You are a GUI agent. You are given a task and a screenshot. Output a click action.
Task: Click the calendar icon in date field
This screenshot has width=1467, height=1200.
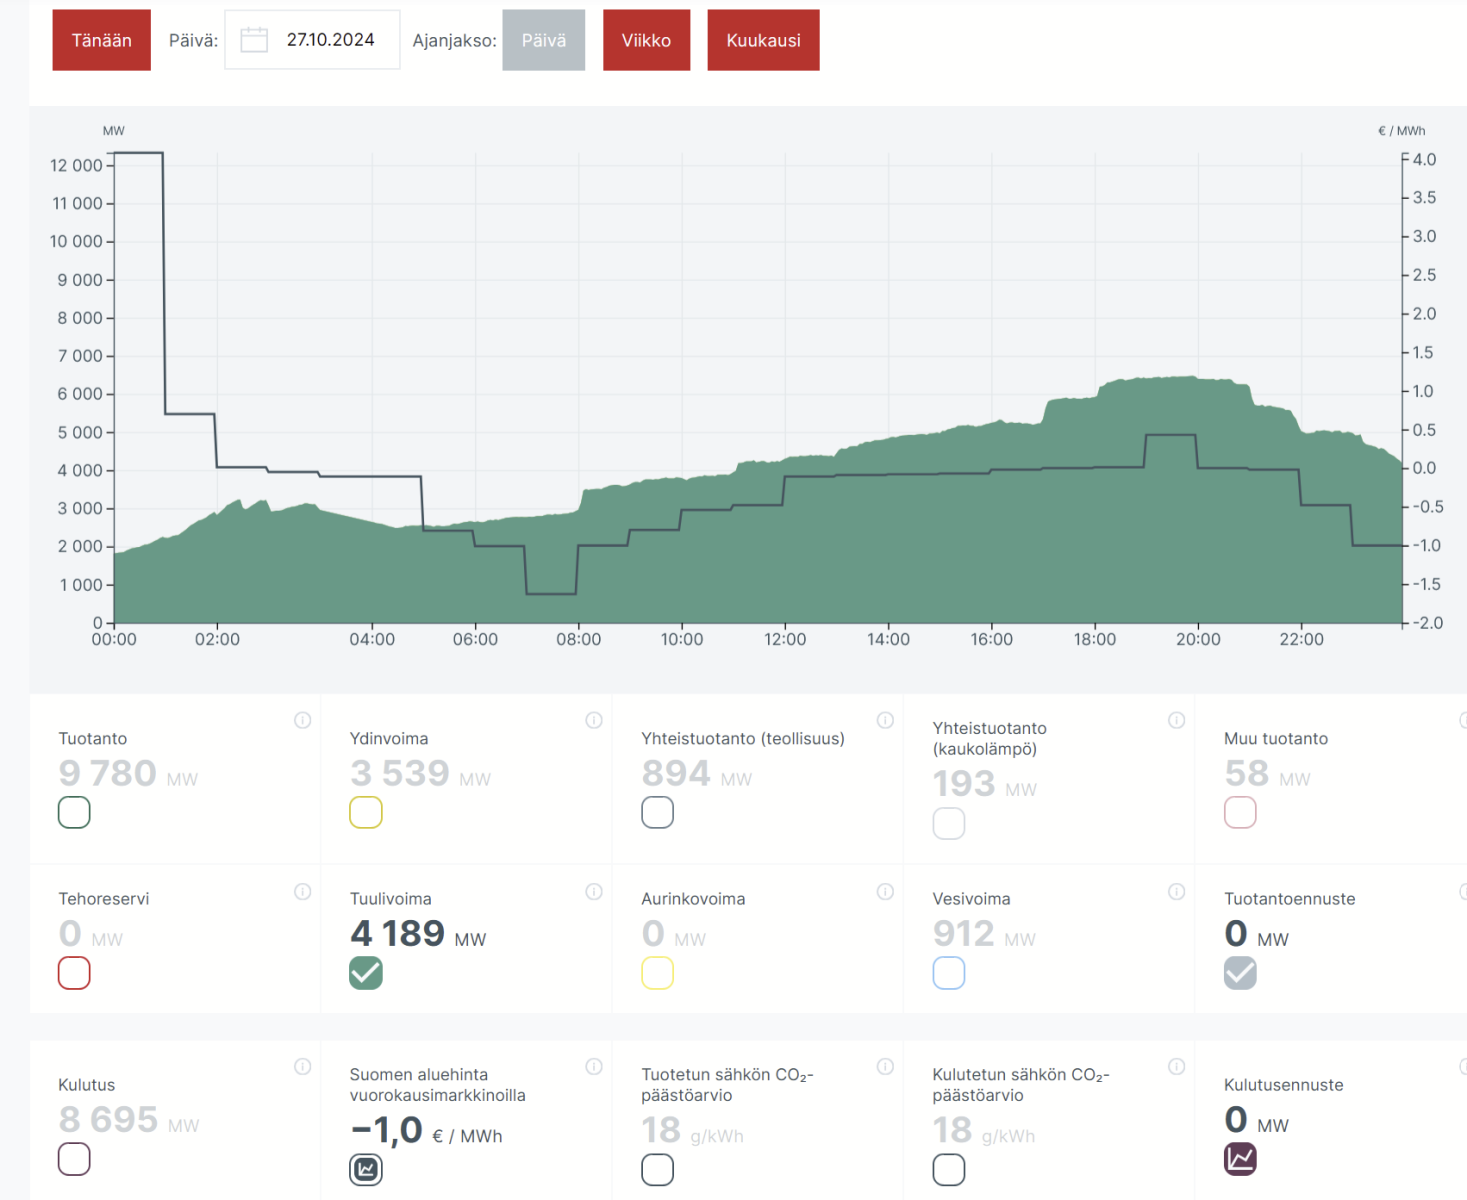(254, 40)
